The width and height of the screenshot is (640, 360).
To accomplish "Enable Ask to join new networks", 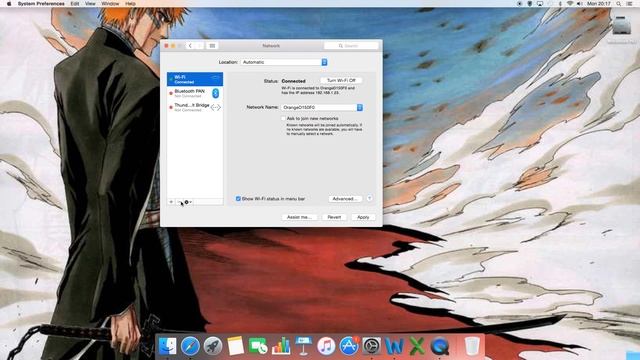I will tap(283, 118).
